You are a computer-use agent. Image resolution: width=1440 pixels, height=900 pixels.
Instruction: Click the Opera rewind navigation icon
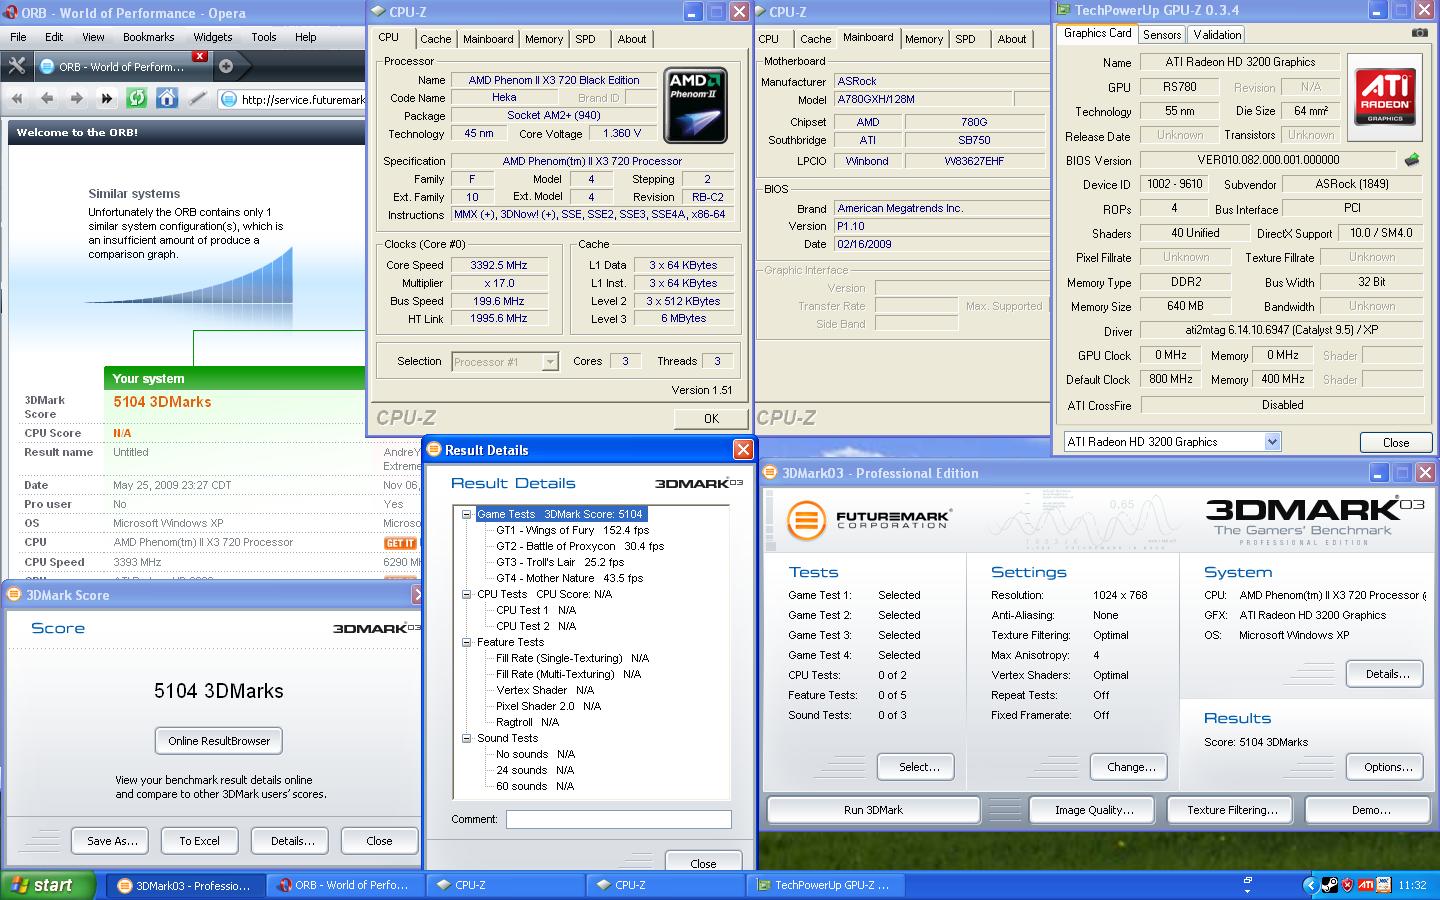[17, 98]
